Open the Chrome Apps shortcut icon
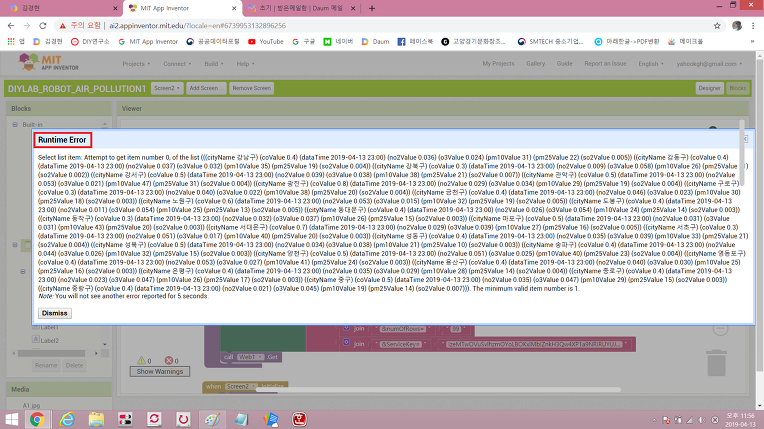The width and height of the screenshot is (764, 429). (x=16, y=42)
